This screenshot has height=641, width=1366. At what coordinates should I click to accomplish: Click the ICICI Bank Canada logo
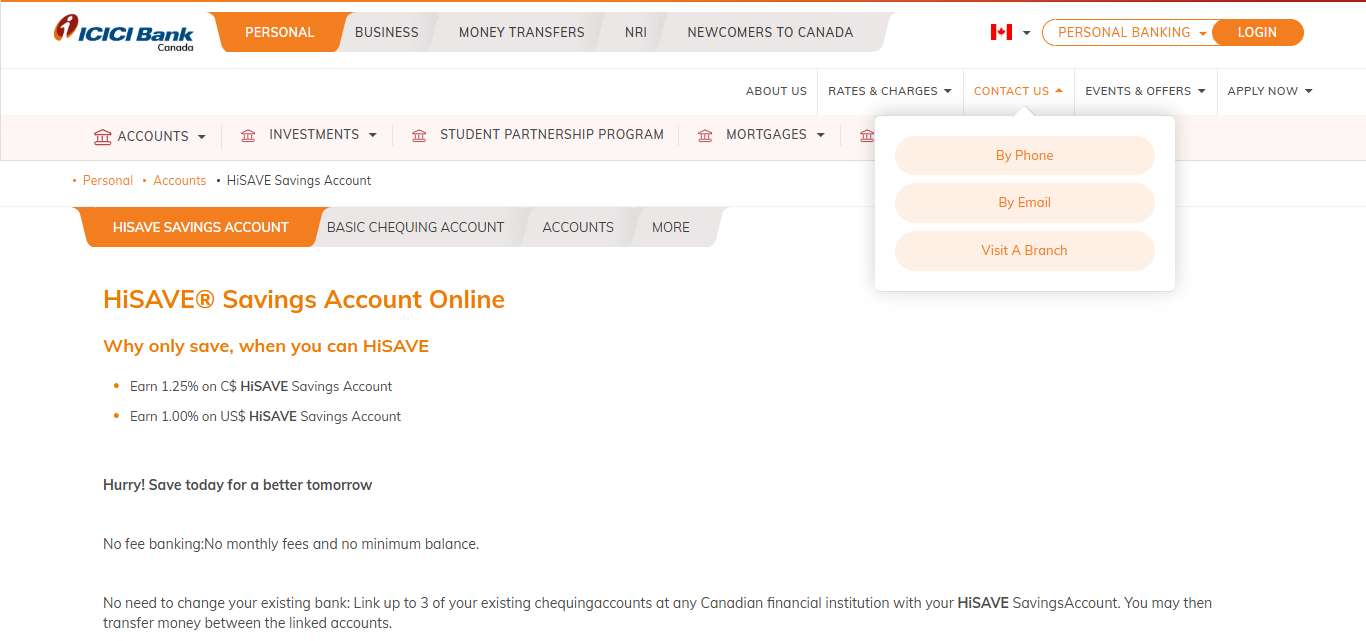click(124, 33)
